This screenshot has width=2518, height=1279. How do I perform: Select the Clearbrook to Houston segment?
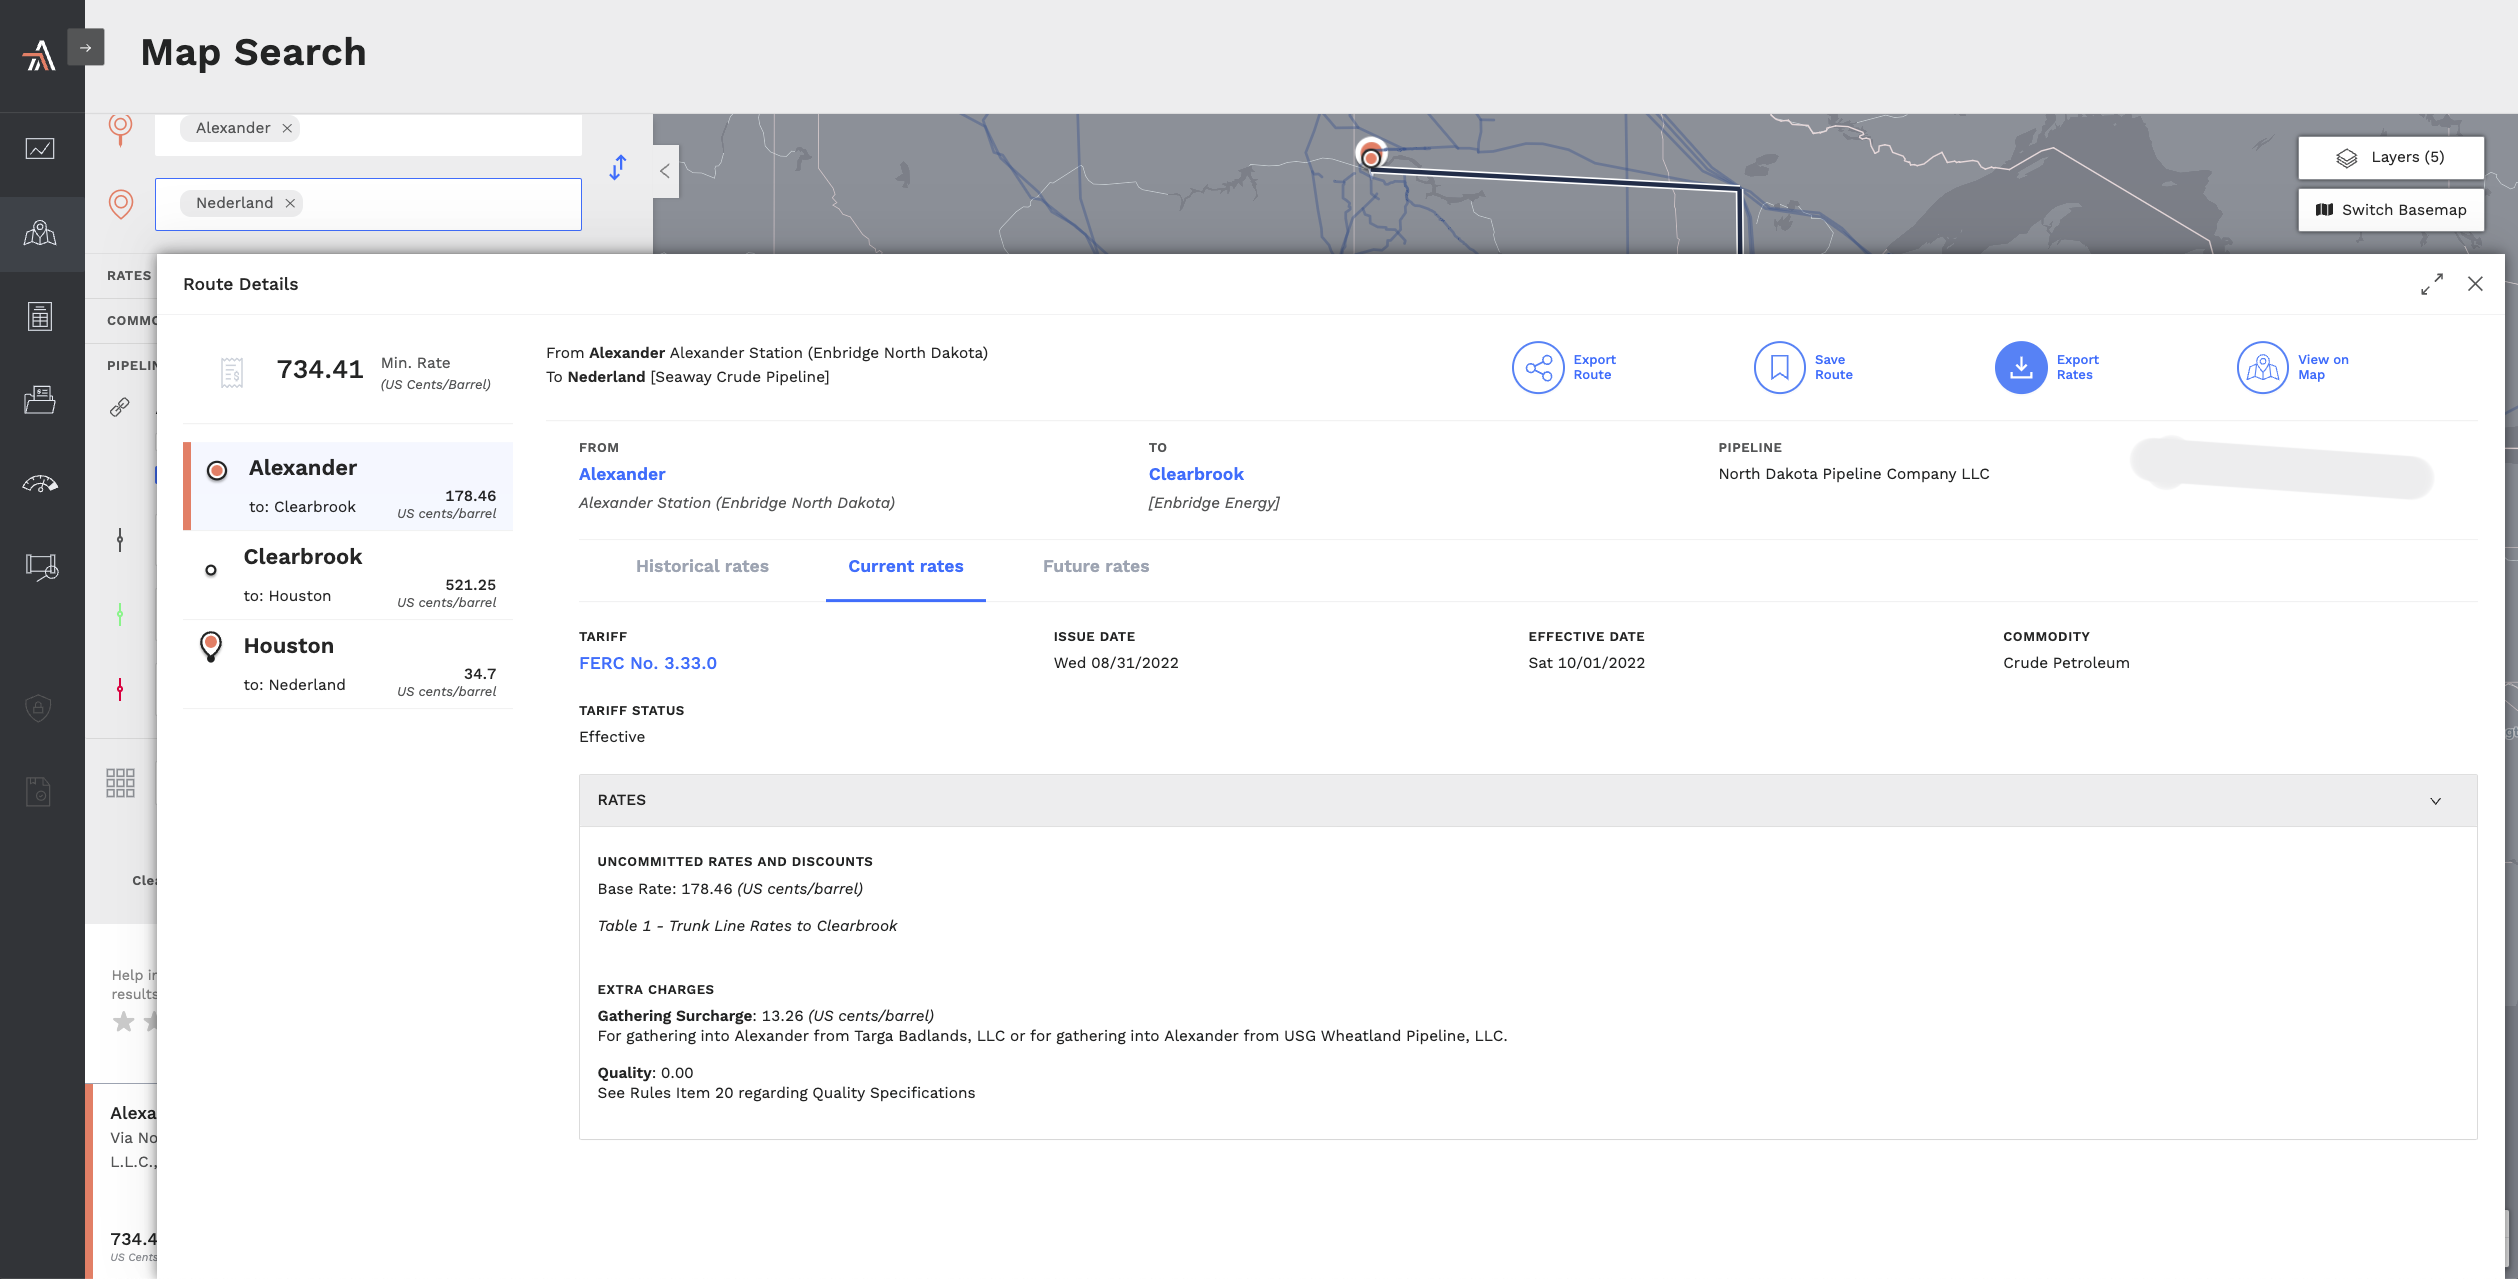(x=348, y=575)
